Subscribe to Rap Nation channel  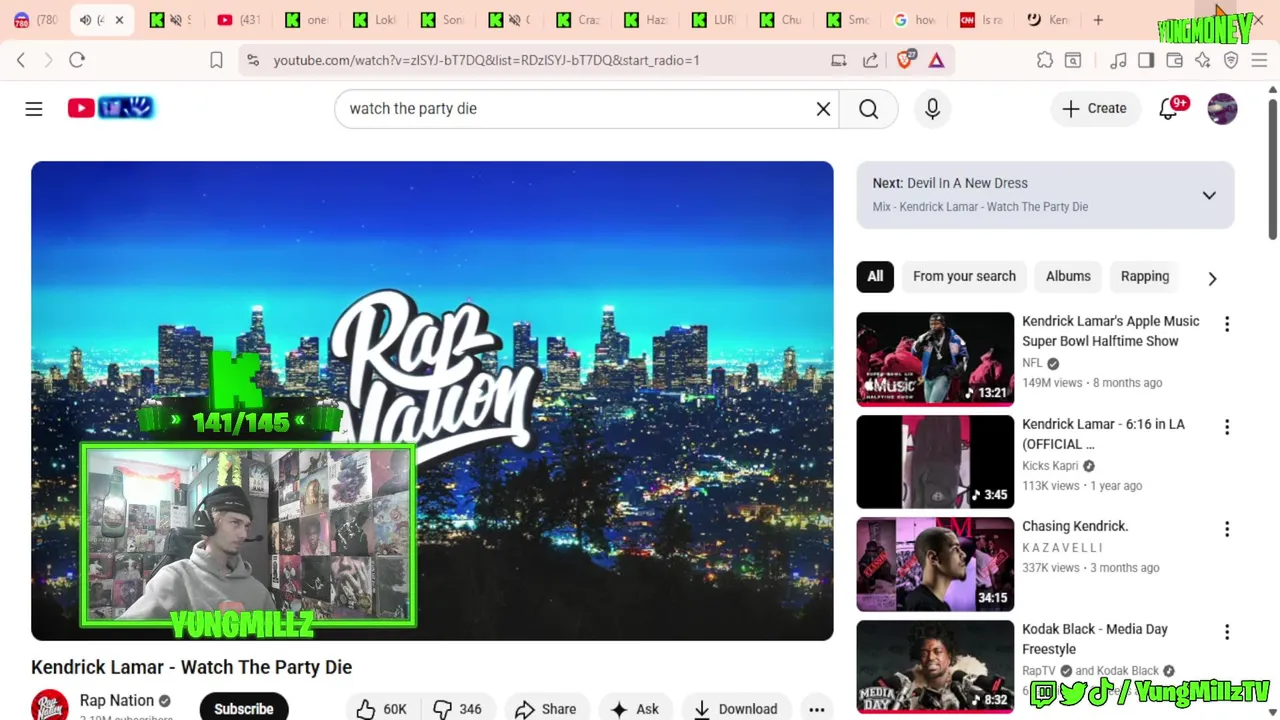coord(244,708)
